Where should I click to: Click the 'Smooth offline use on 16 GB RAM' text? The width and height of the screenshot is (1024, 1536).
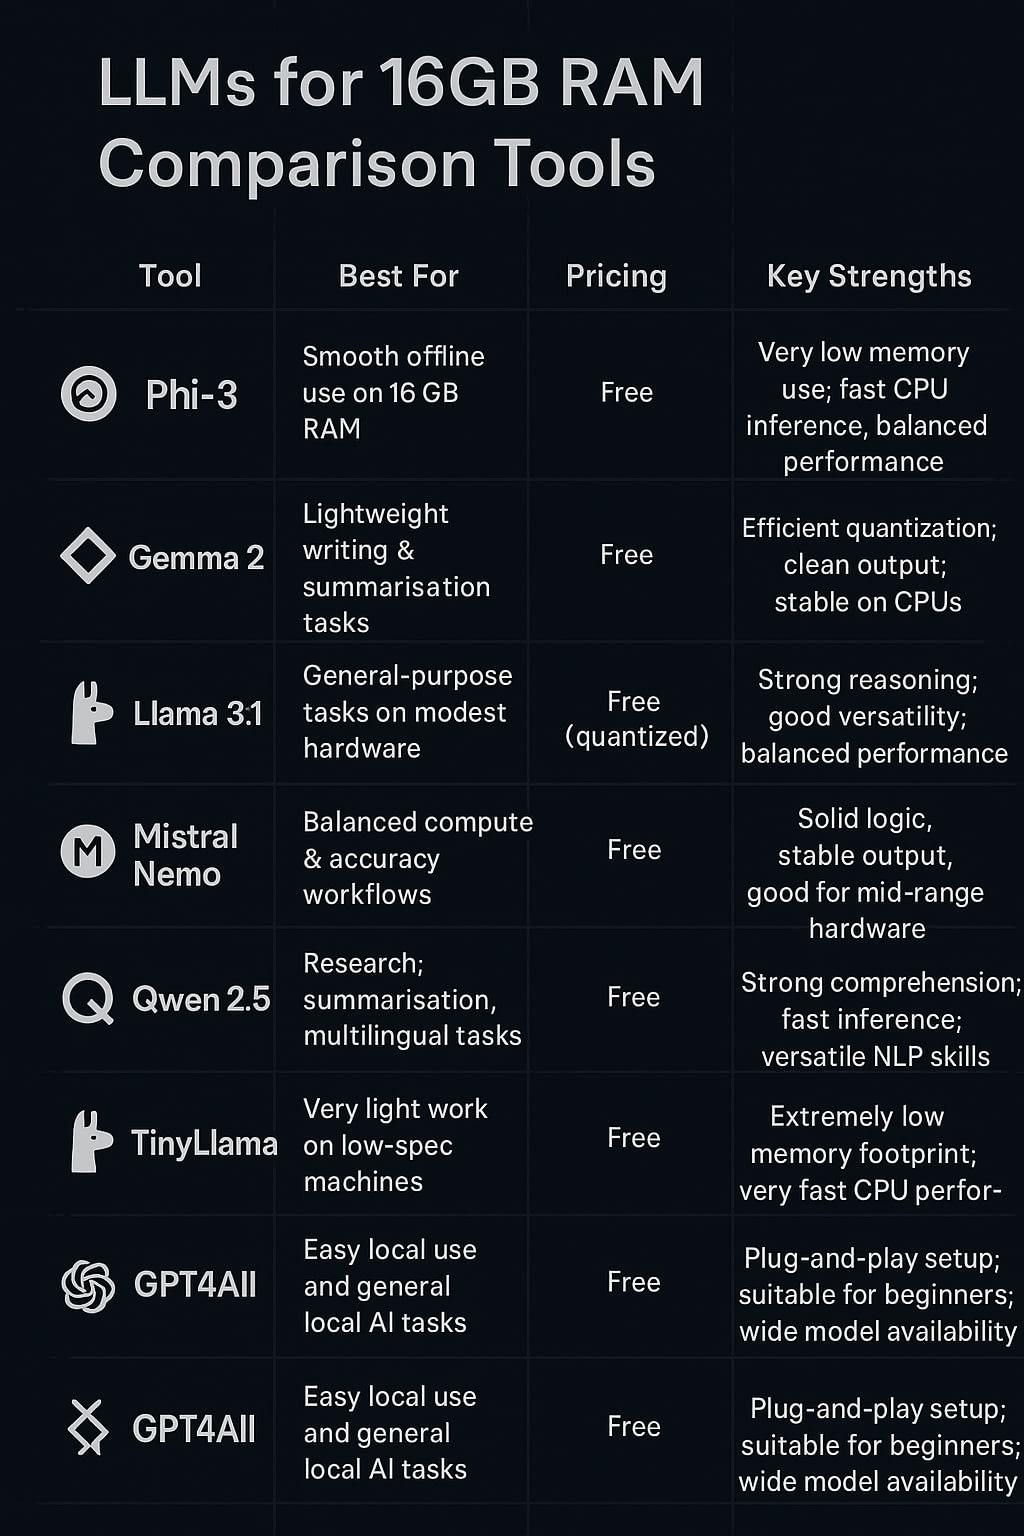(393, 393)
